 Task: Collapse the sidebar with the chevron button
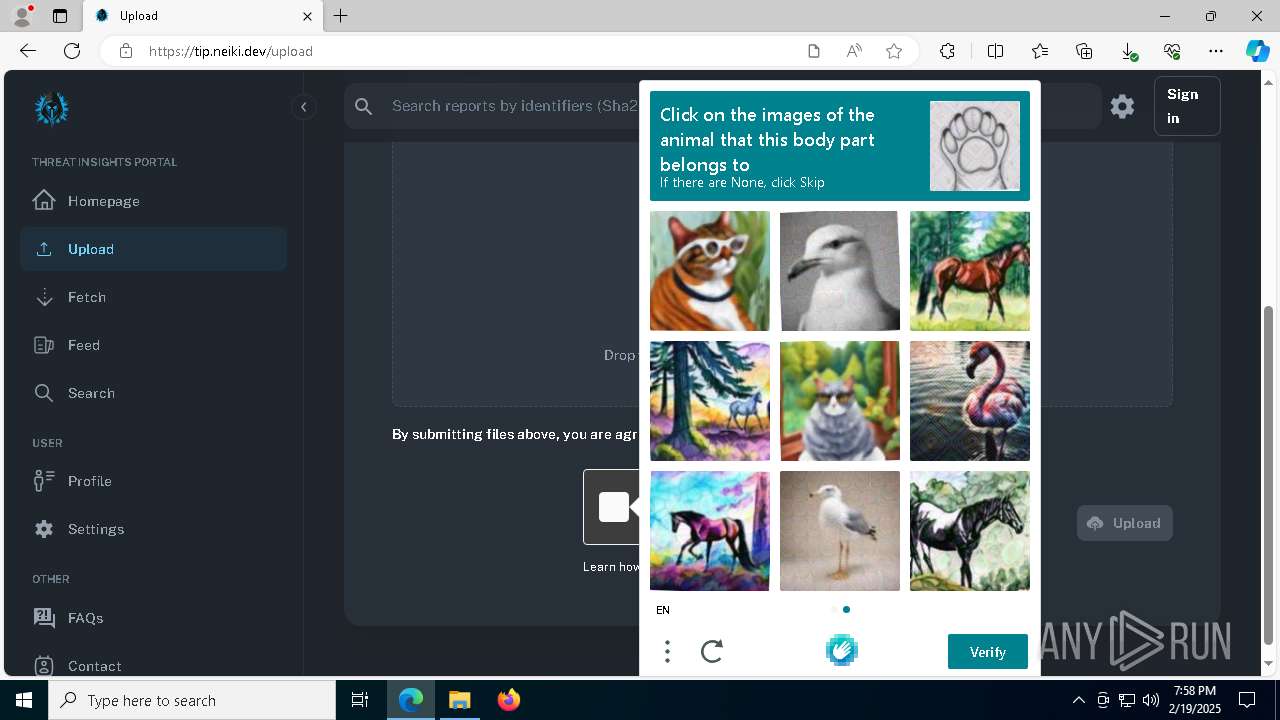pyautogui.click(x=303, y=107)
